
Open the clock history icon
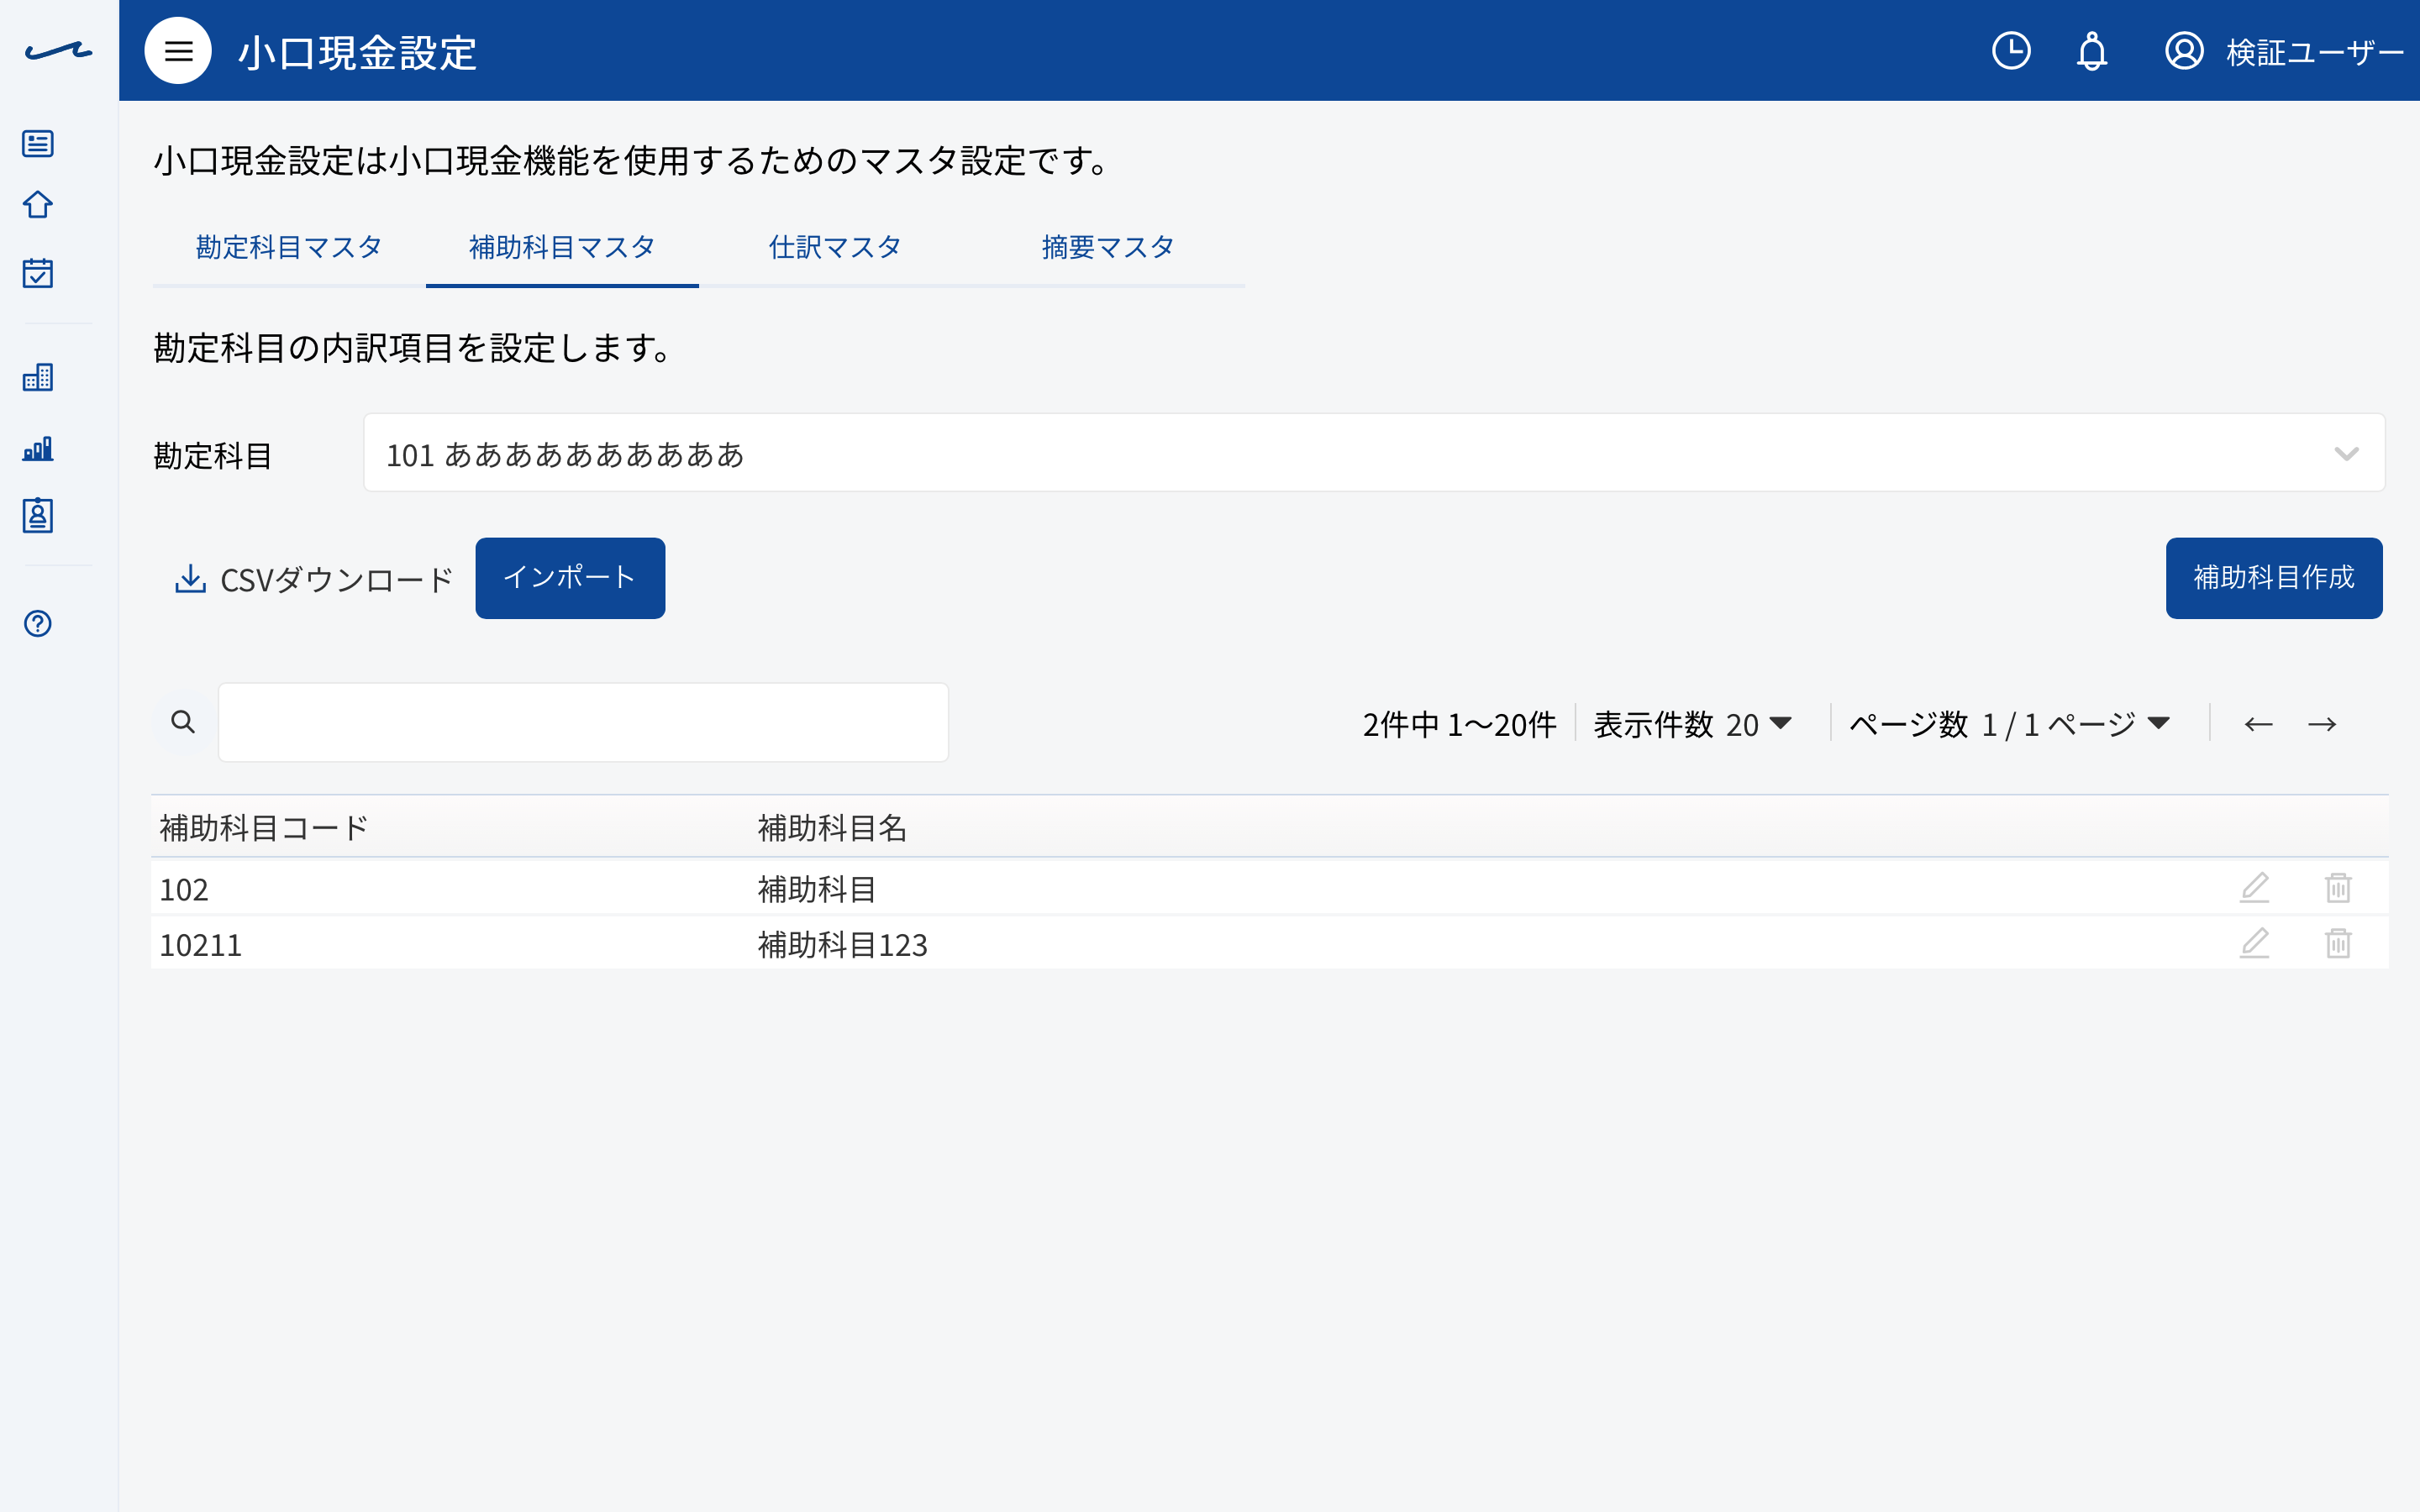coord(2011,51)
